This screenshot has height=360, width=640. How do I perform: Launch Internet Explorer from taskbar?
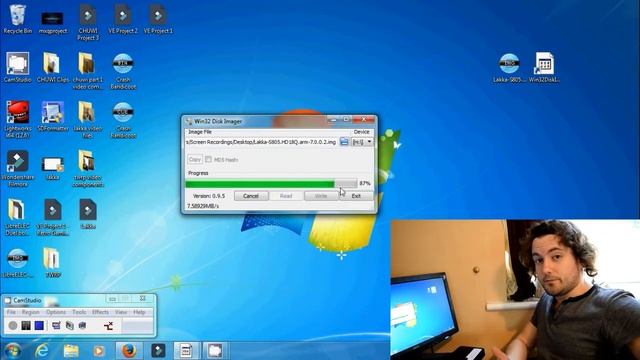(x=42, y=351)
